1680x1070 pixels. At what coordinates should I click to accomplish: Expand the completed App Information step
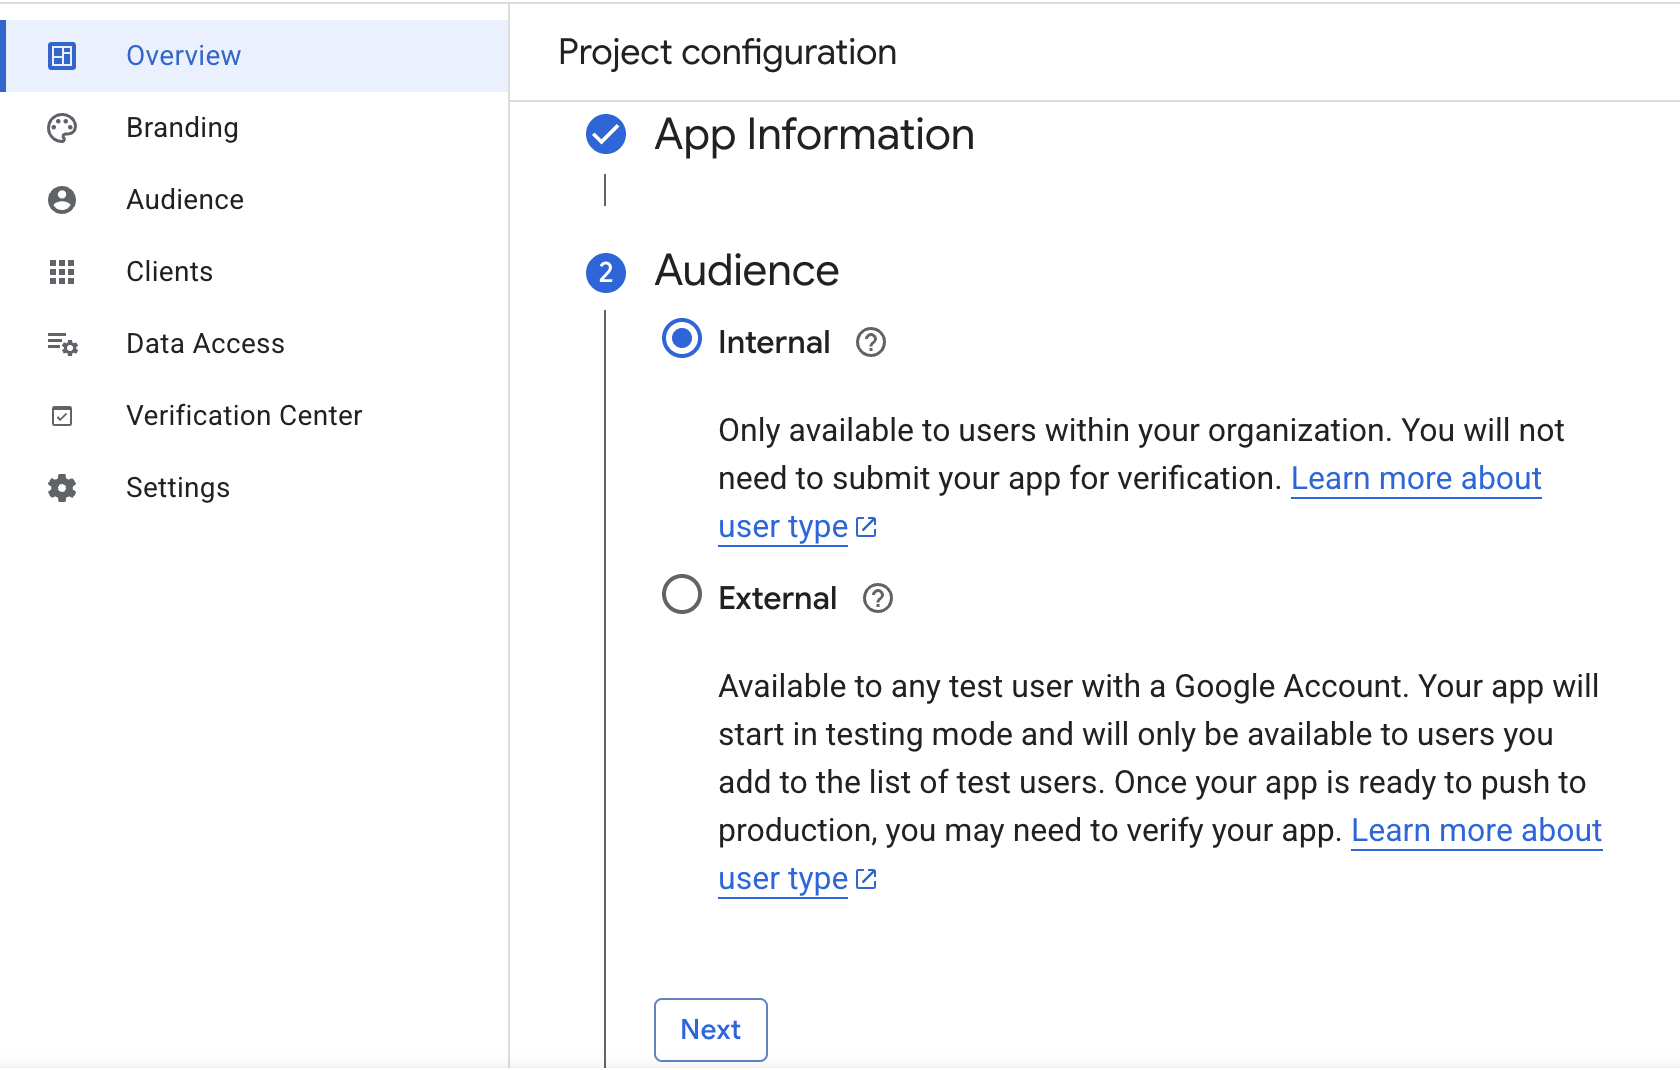[x=814, y=135]
